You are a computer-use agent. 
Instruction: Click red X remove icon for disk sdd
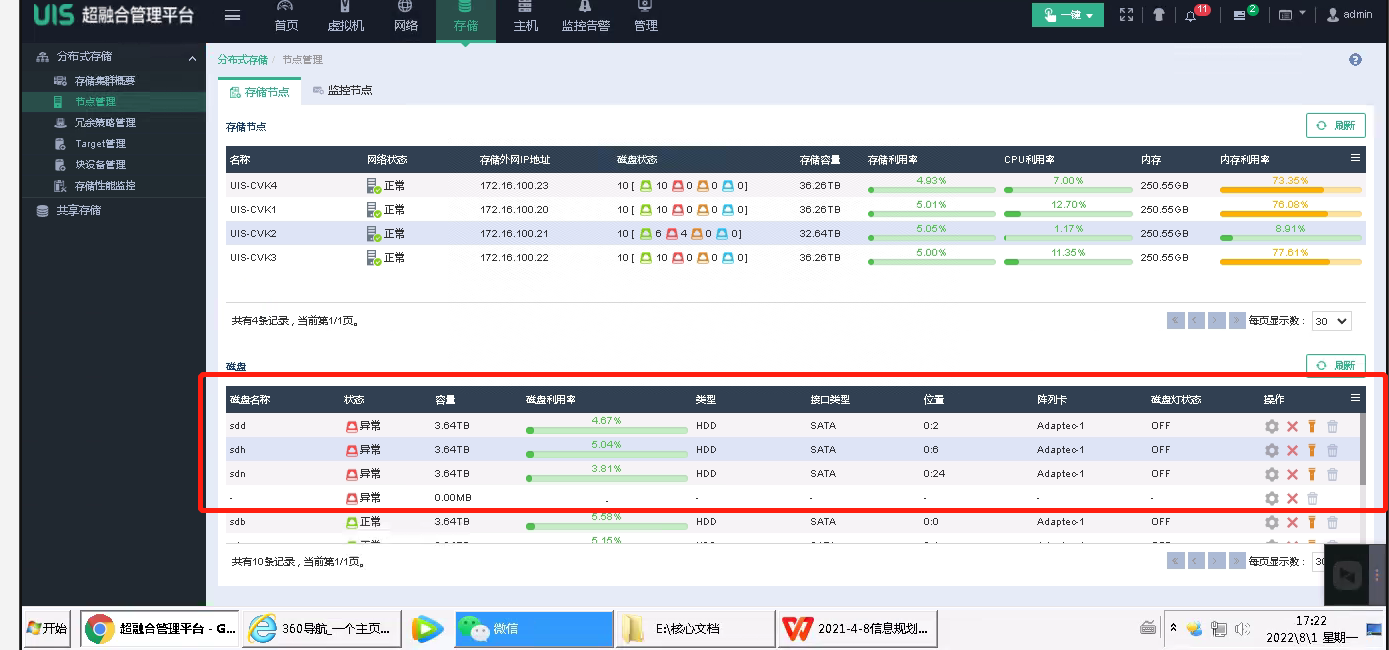point(1292,426)
